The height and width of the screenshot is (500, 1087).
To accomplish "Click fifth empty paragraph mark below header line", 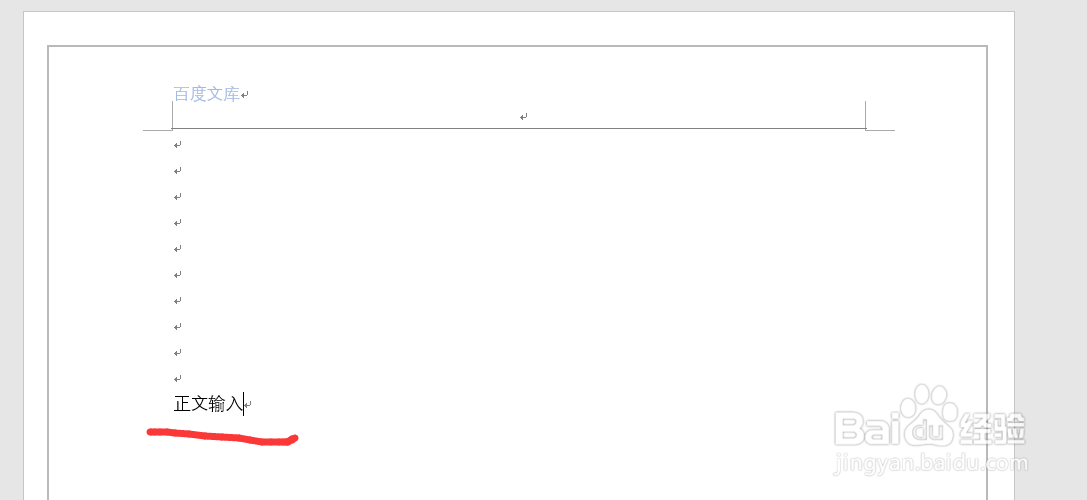I will [x=178, y=249].
